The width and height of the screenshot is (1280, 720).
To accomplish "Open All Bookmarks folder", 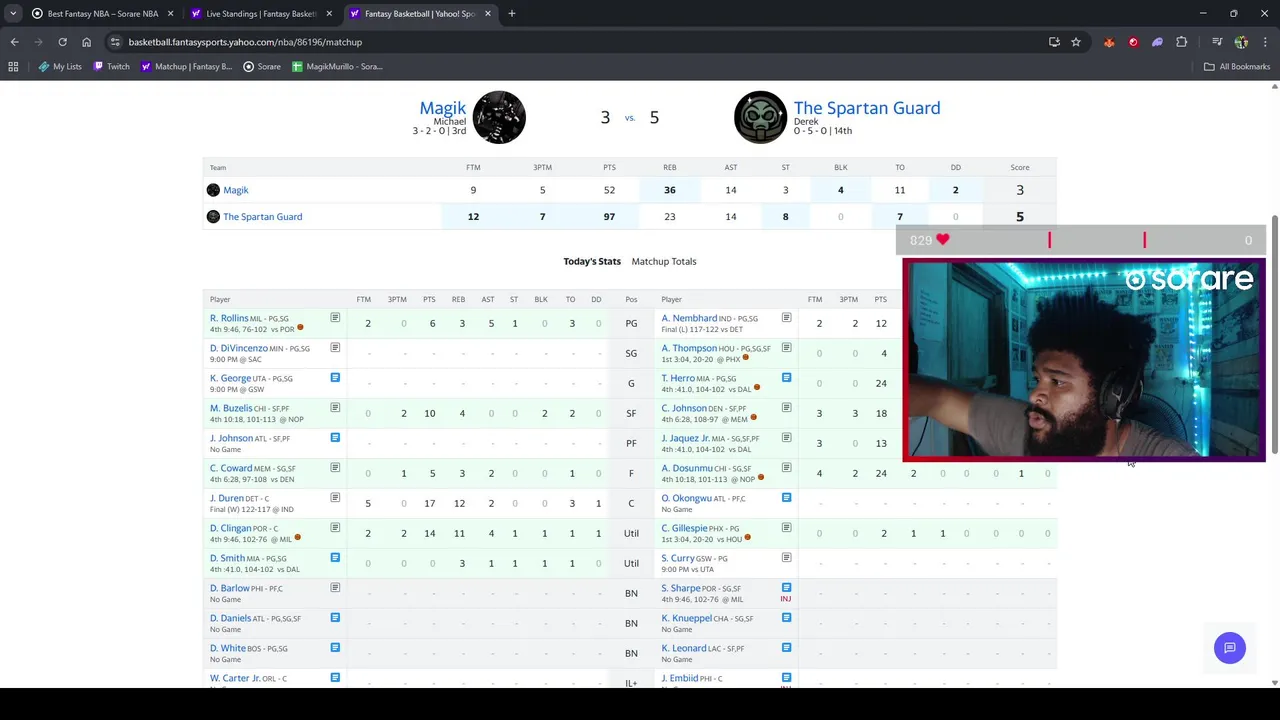I will click(1237, 66).
